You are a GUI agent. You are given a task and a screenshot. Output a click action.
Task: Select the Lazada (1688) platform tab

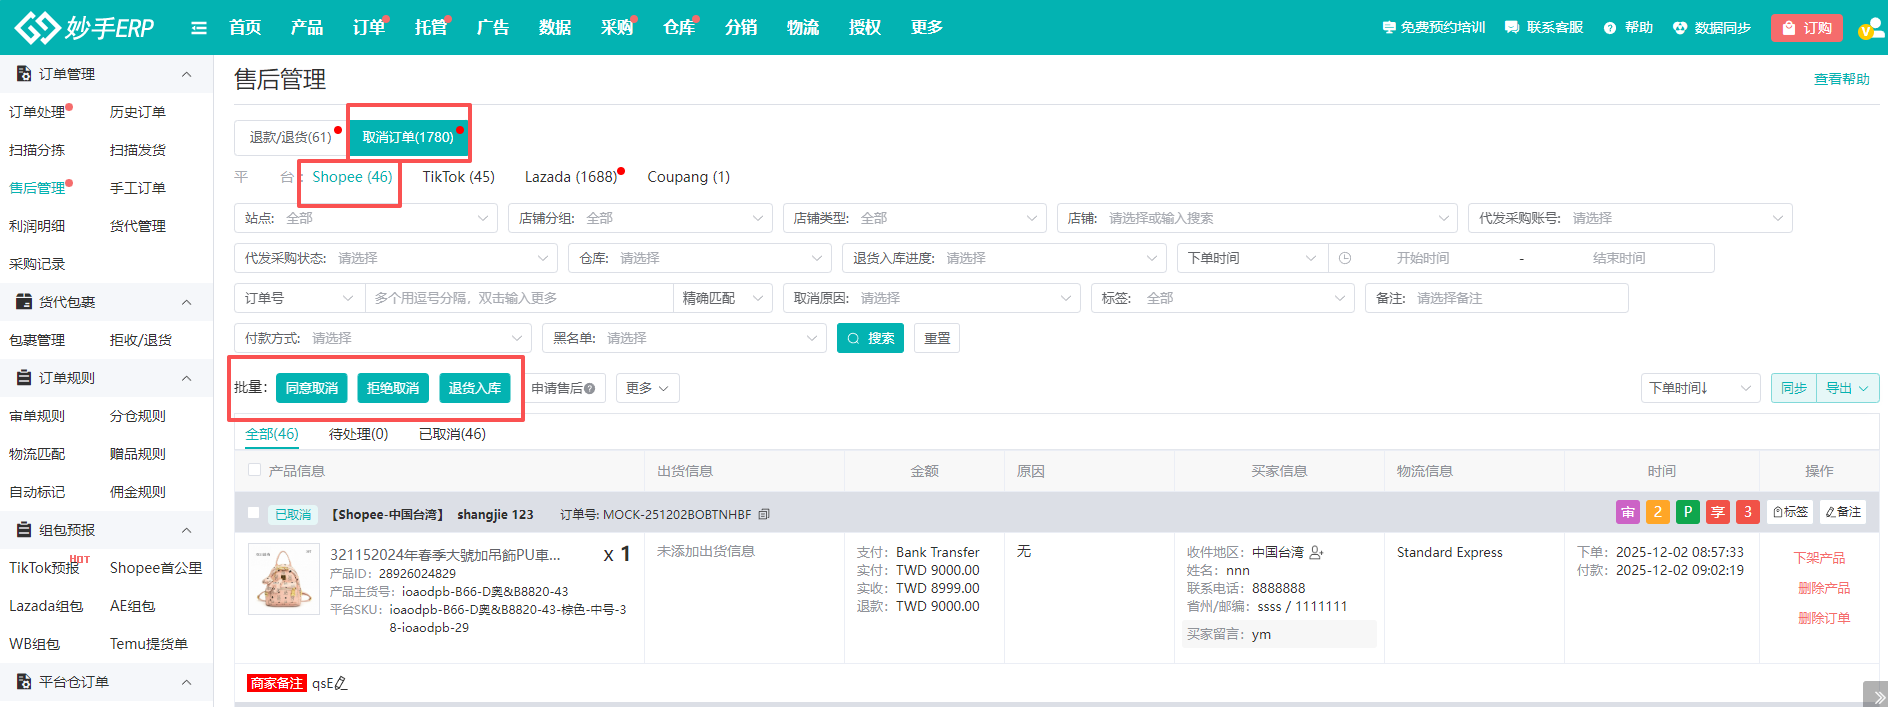click(x=571, y=177)
